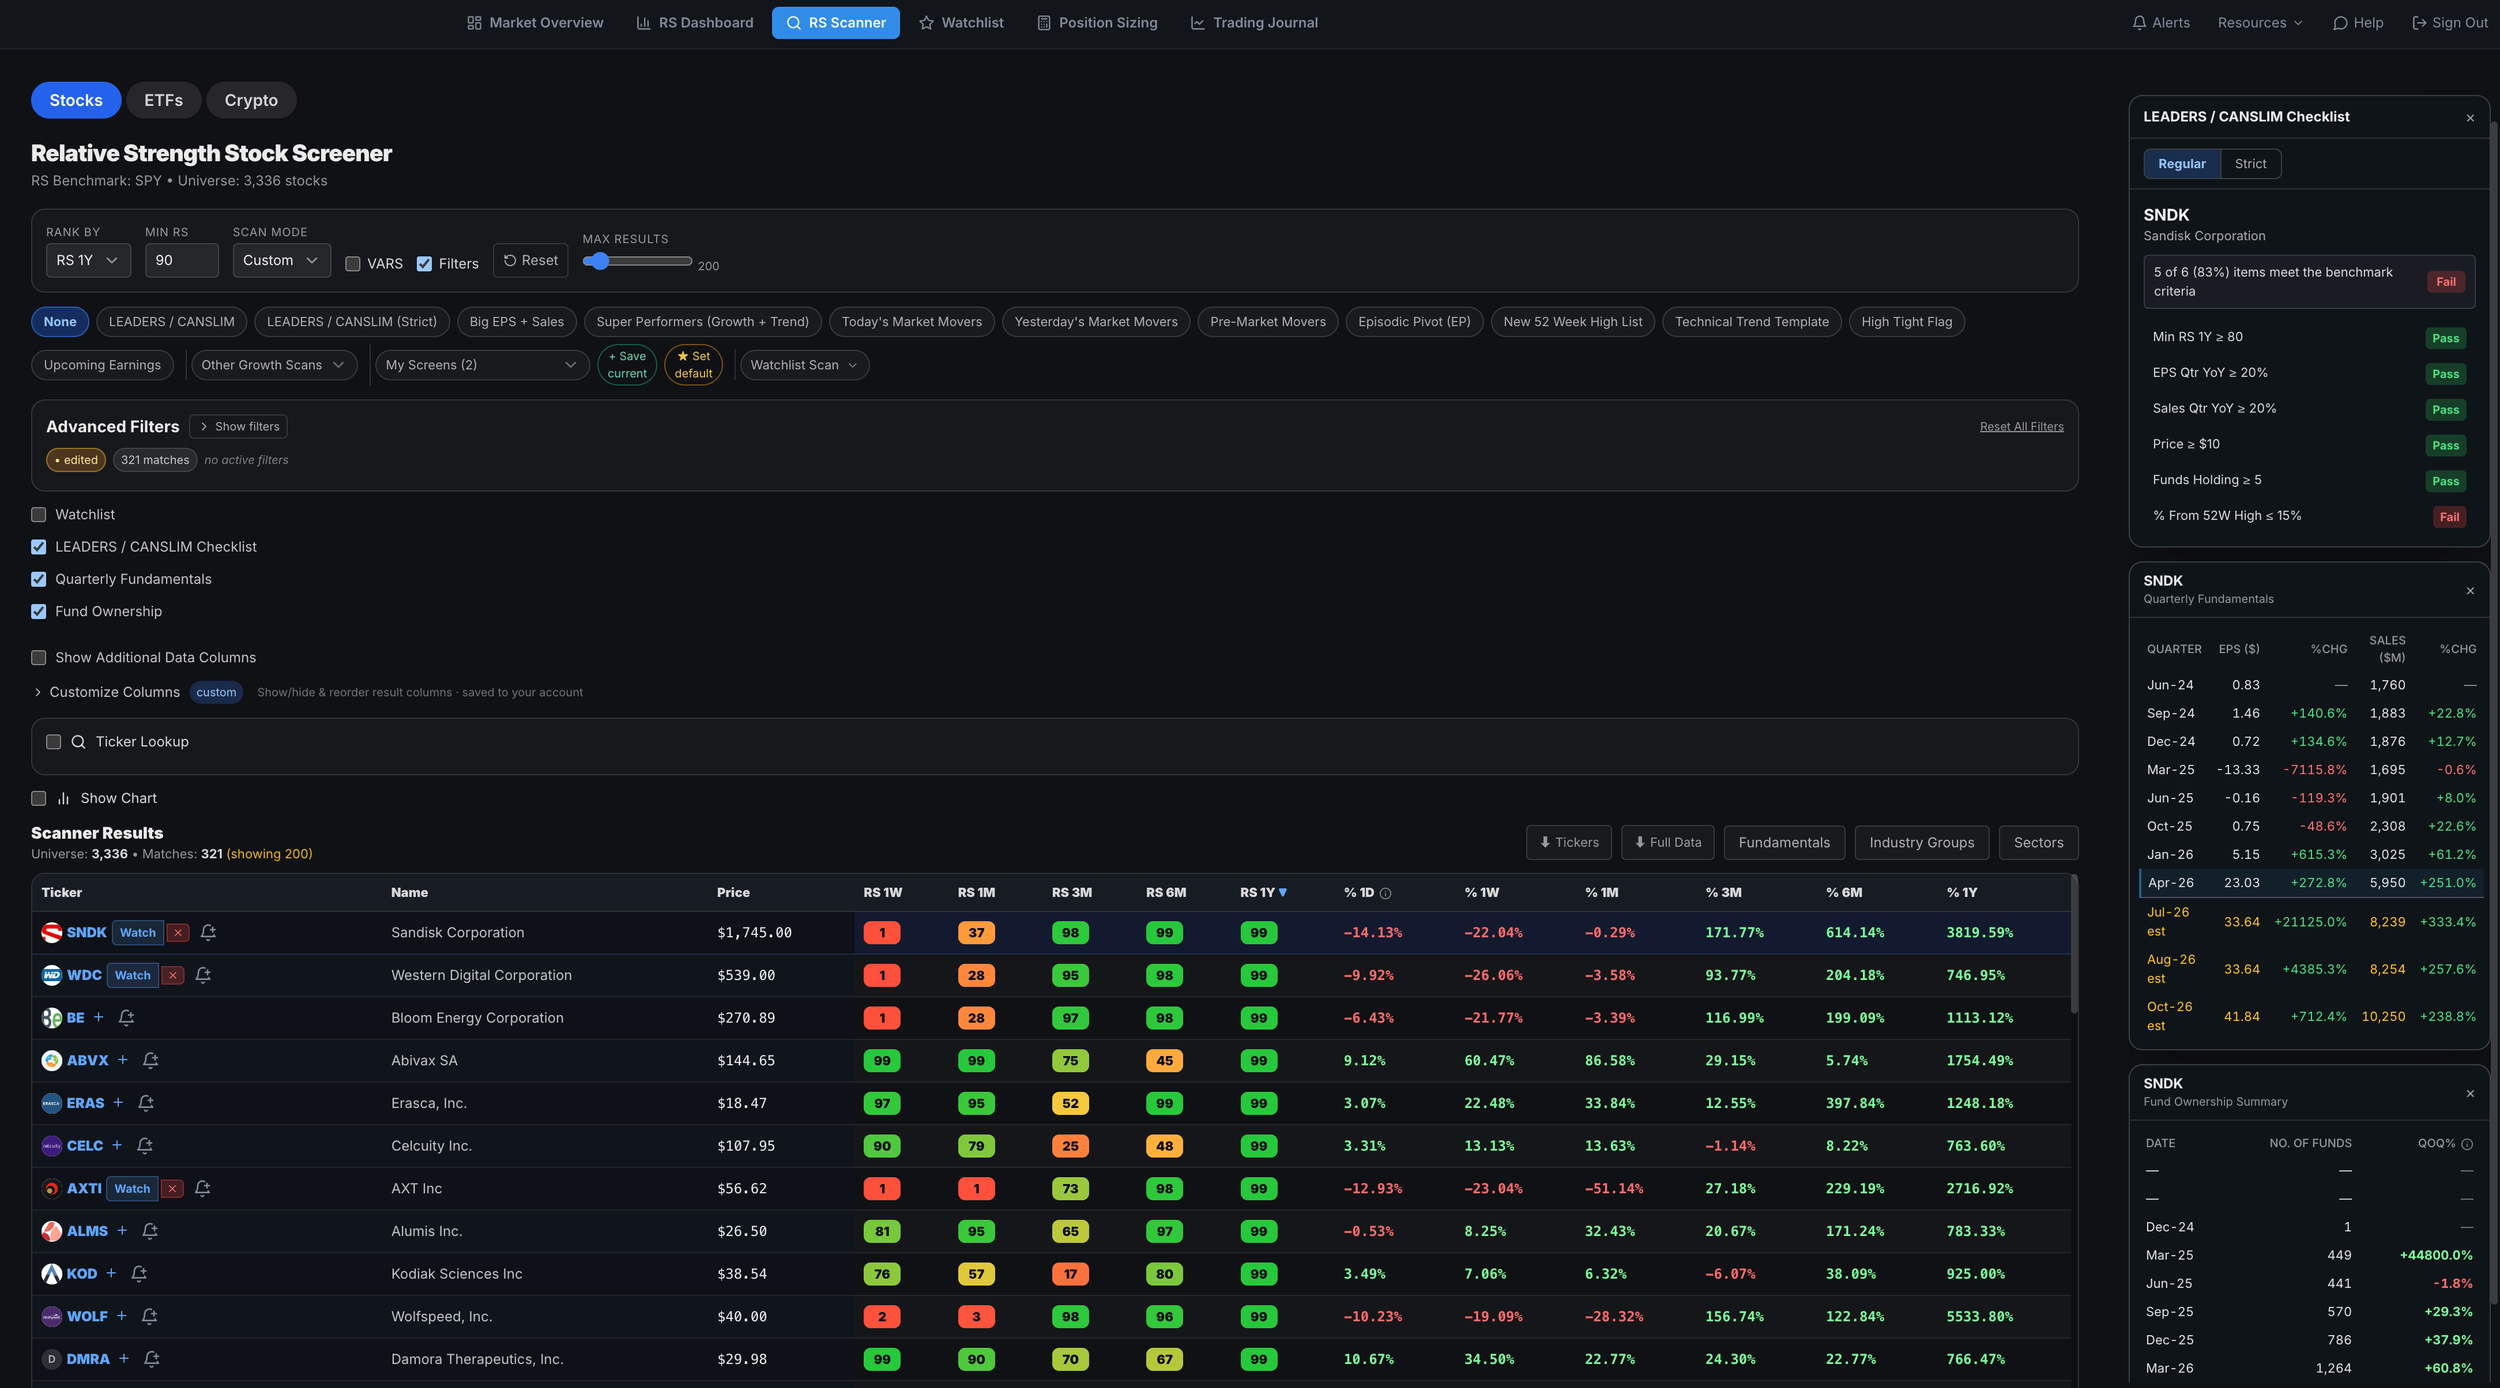Uncheck LEADERS / CANSLIM Checklist checkbox
The image size is (2500, 1388).
(x=39, y=547)
